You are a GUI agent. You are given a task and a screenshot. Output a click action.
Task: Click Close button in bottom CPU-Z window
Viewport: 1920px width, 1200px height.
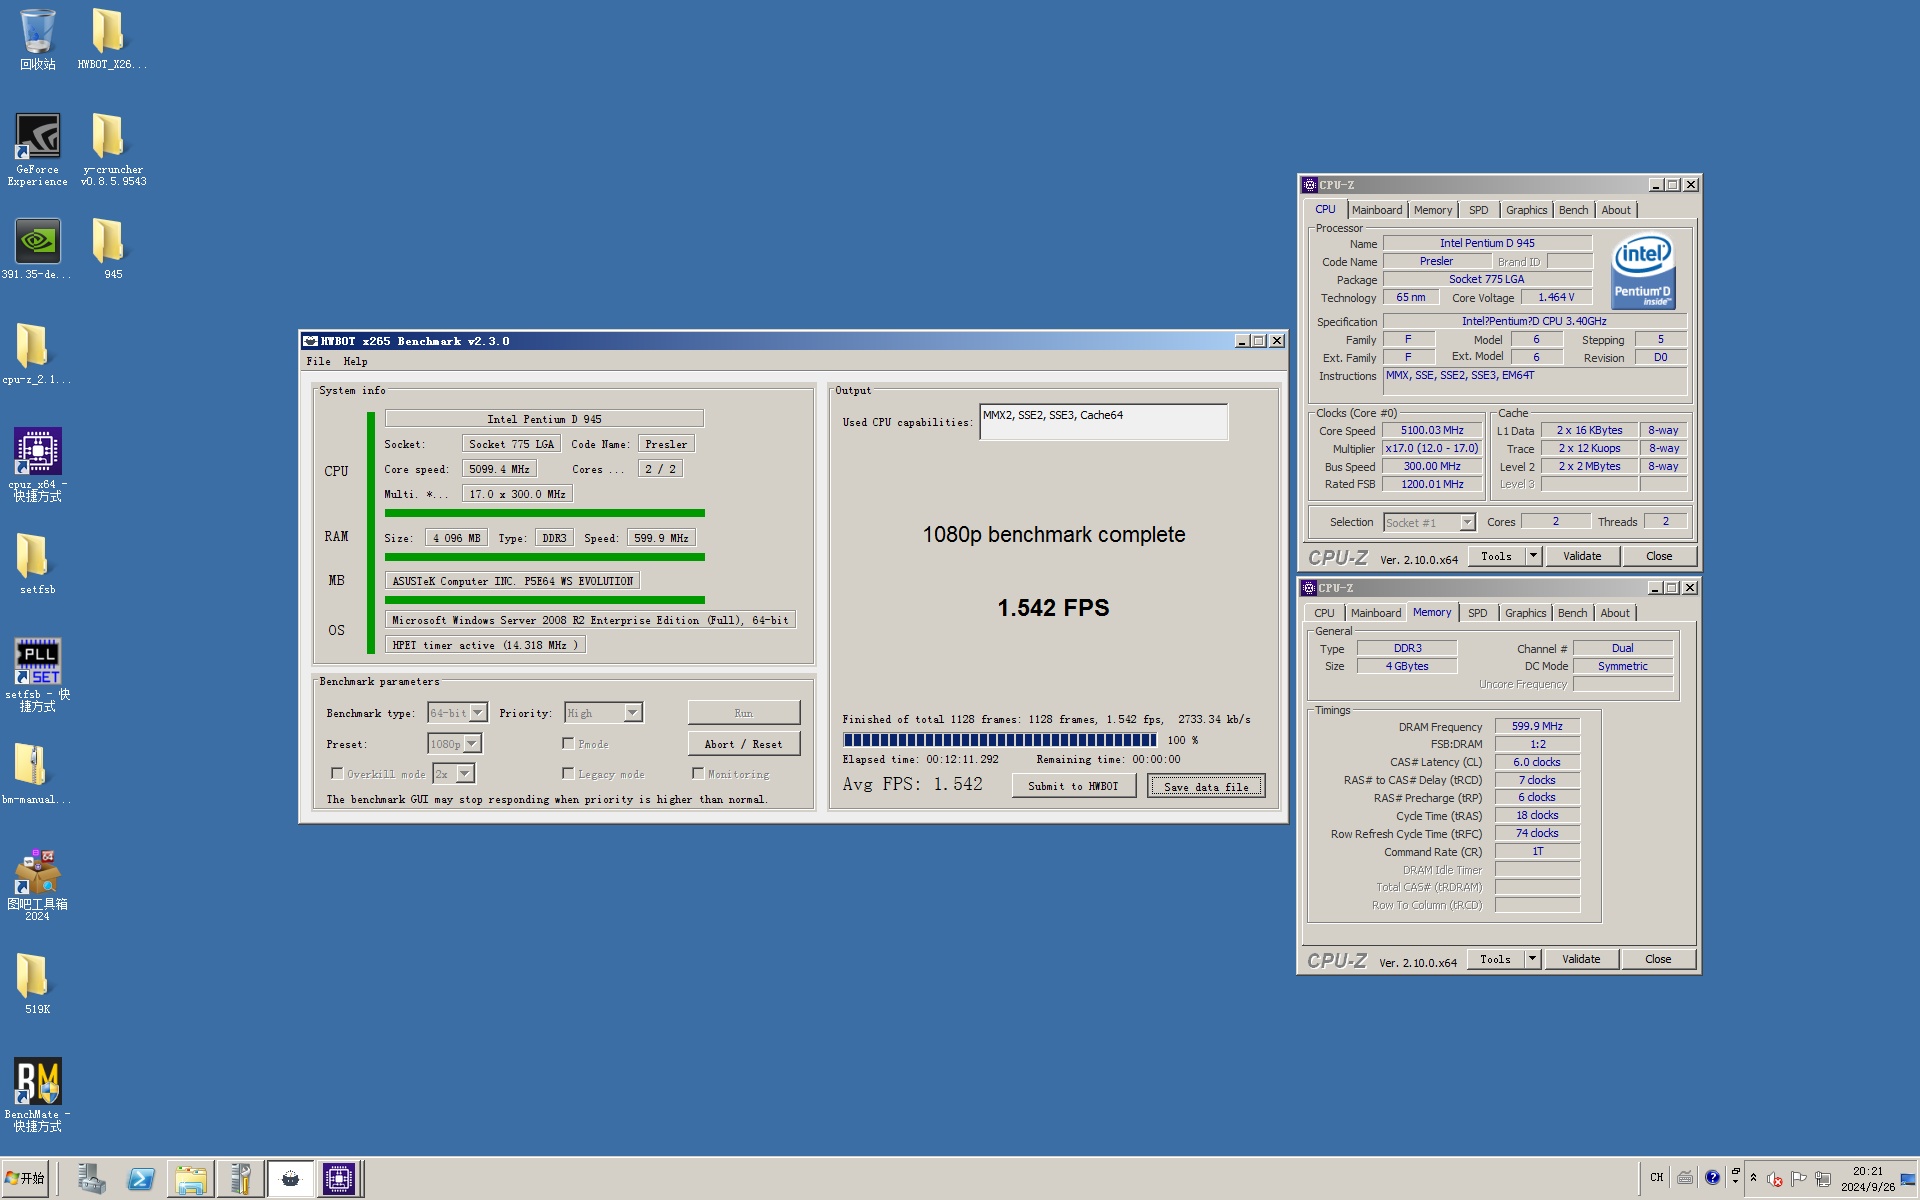click(1658, 959)
